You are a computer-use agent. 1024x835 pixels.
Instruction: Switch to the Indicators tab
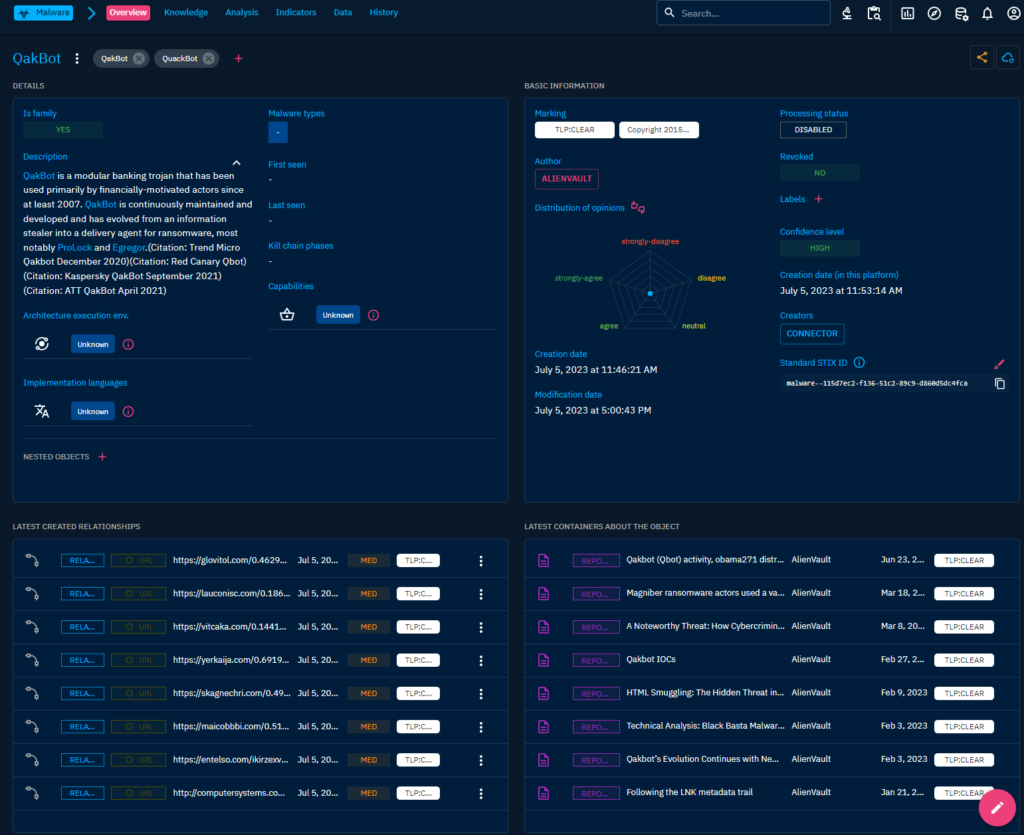(x=295, y=13)
